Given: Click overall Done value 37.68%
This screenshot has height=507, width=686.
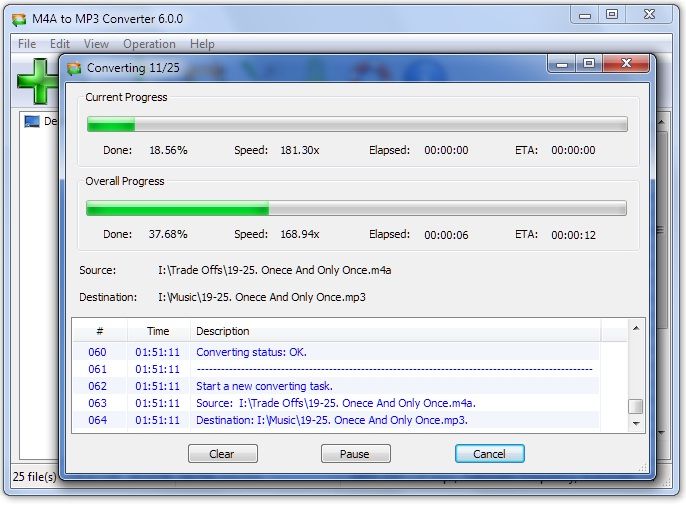Looking at the screenshot, I should (168, 234).
